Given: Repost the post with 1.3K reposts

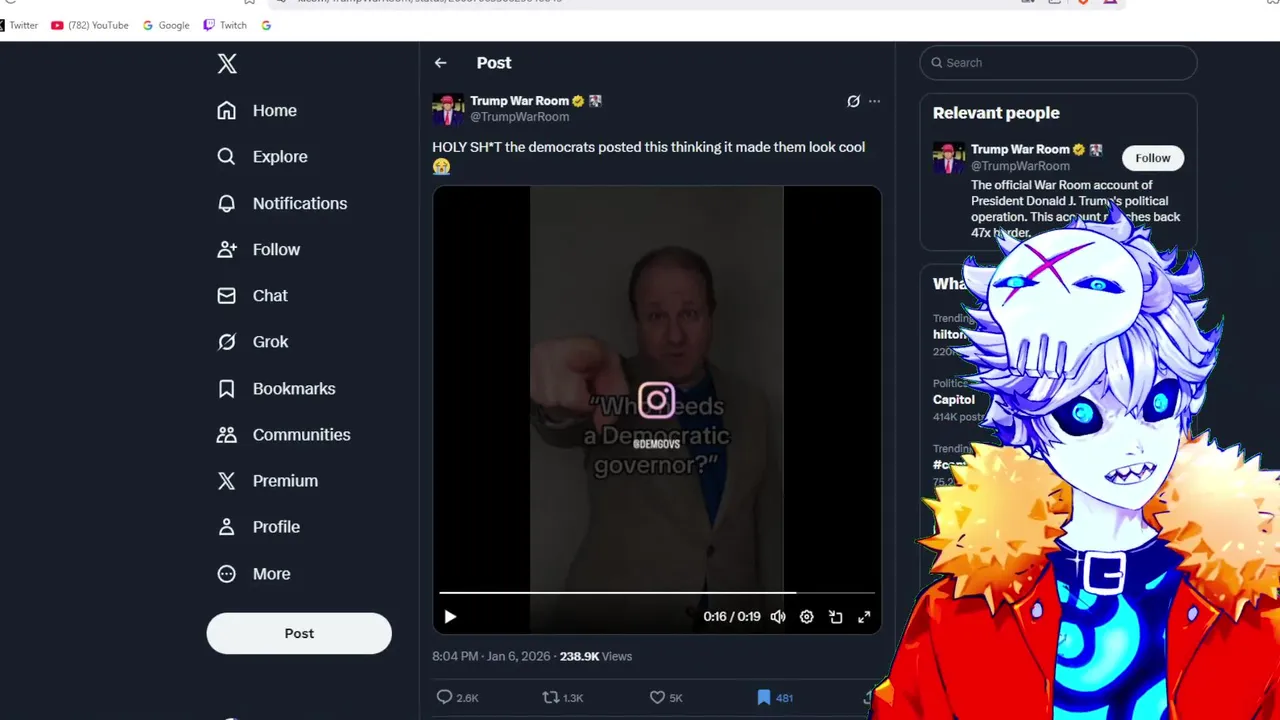Looking at the screenshot, I should [562, 698].
